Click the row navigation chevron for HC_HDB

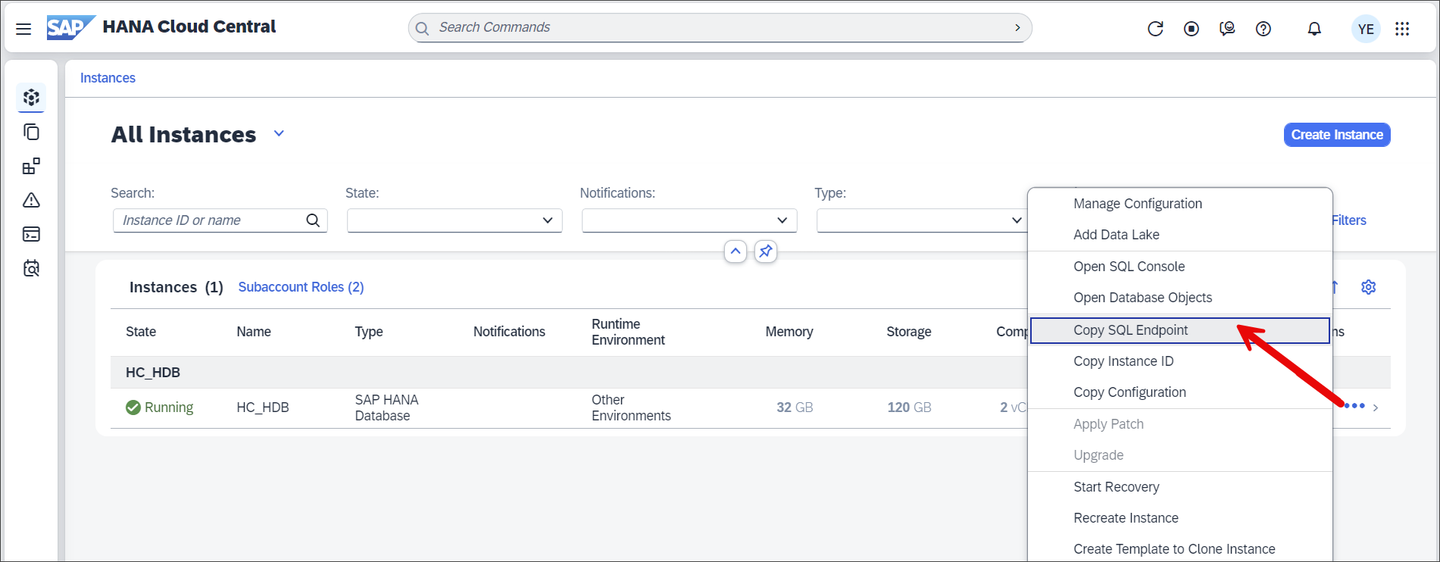(1376, 407)
